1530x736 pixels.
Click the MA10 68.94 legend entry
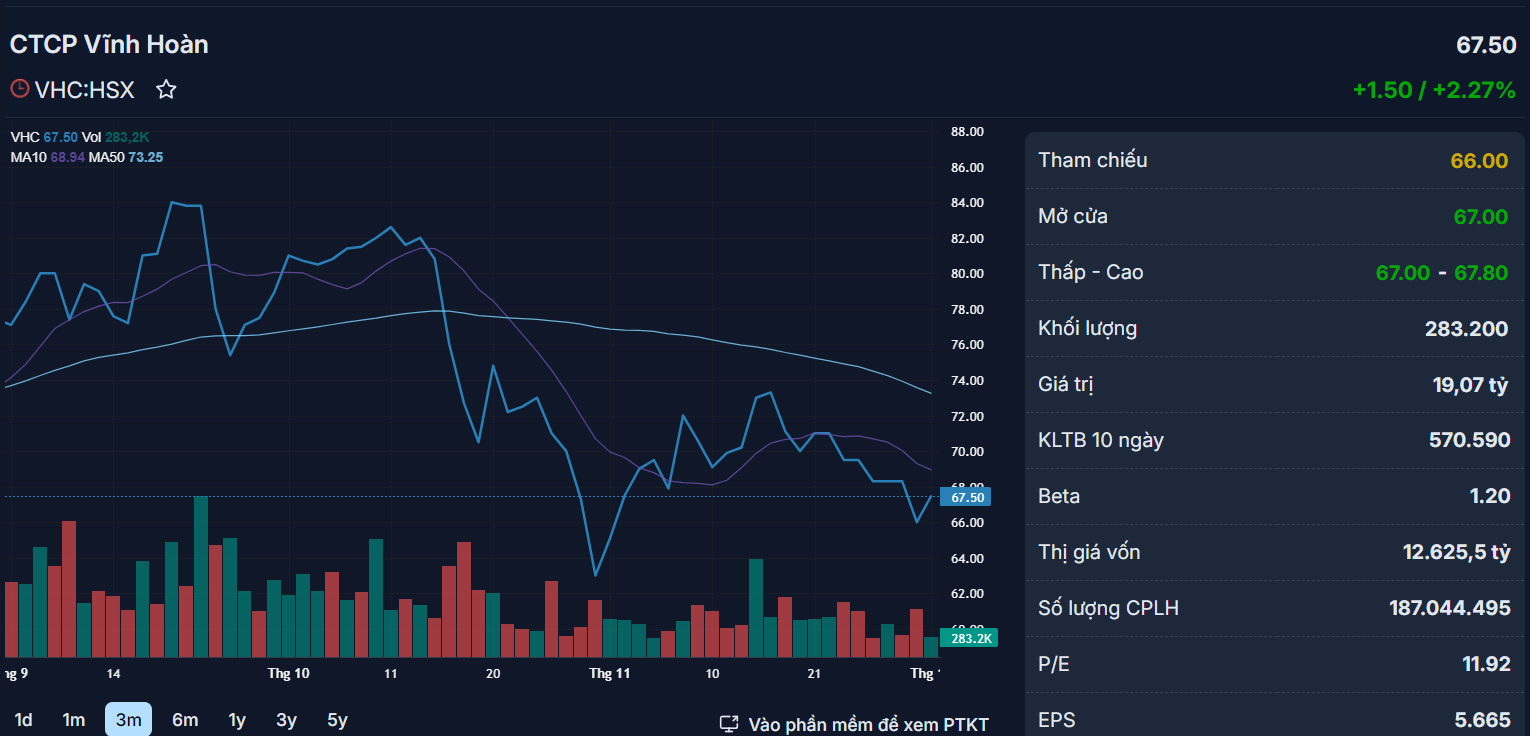(x=47, y=157)
